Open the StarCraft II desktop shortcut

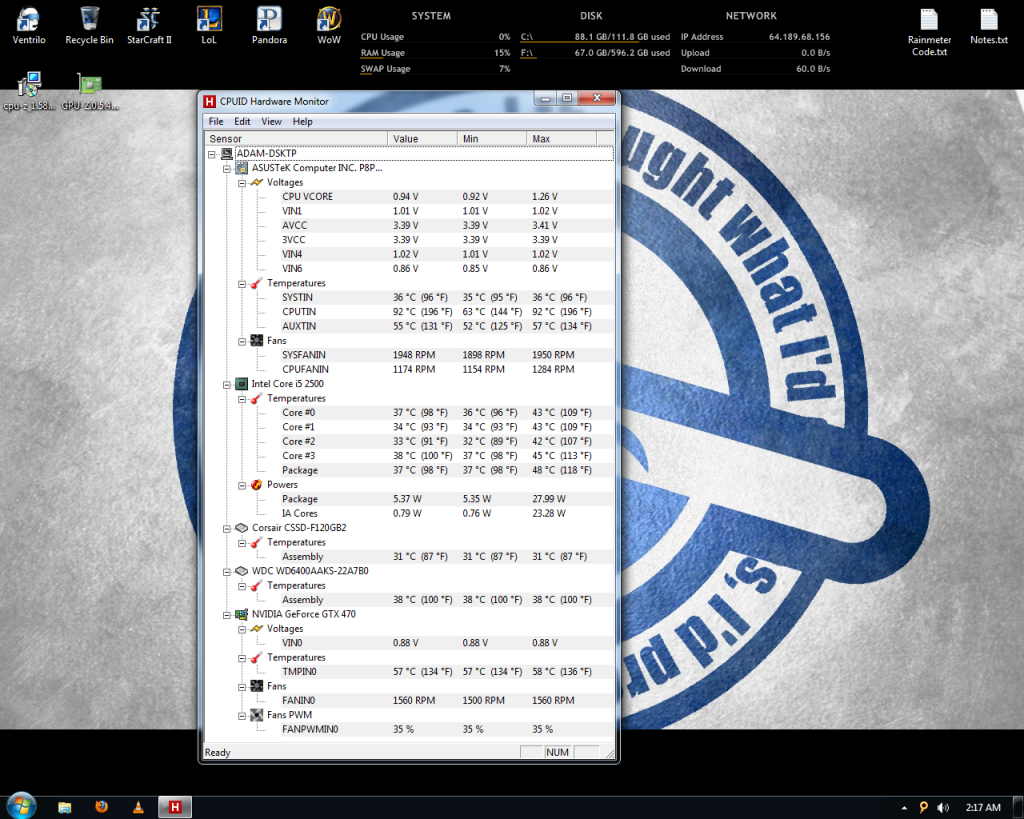click(x=148, y=20)
